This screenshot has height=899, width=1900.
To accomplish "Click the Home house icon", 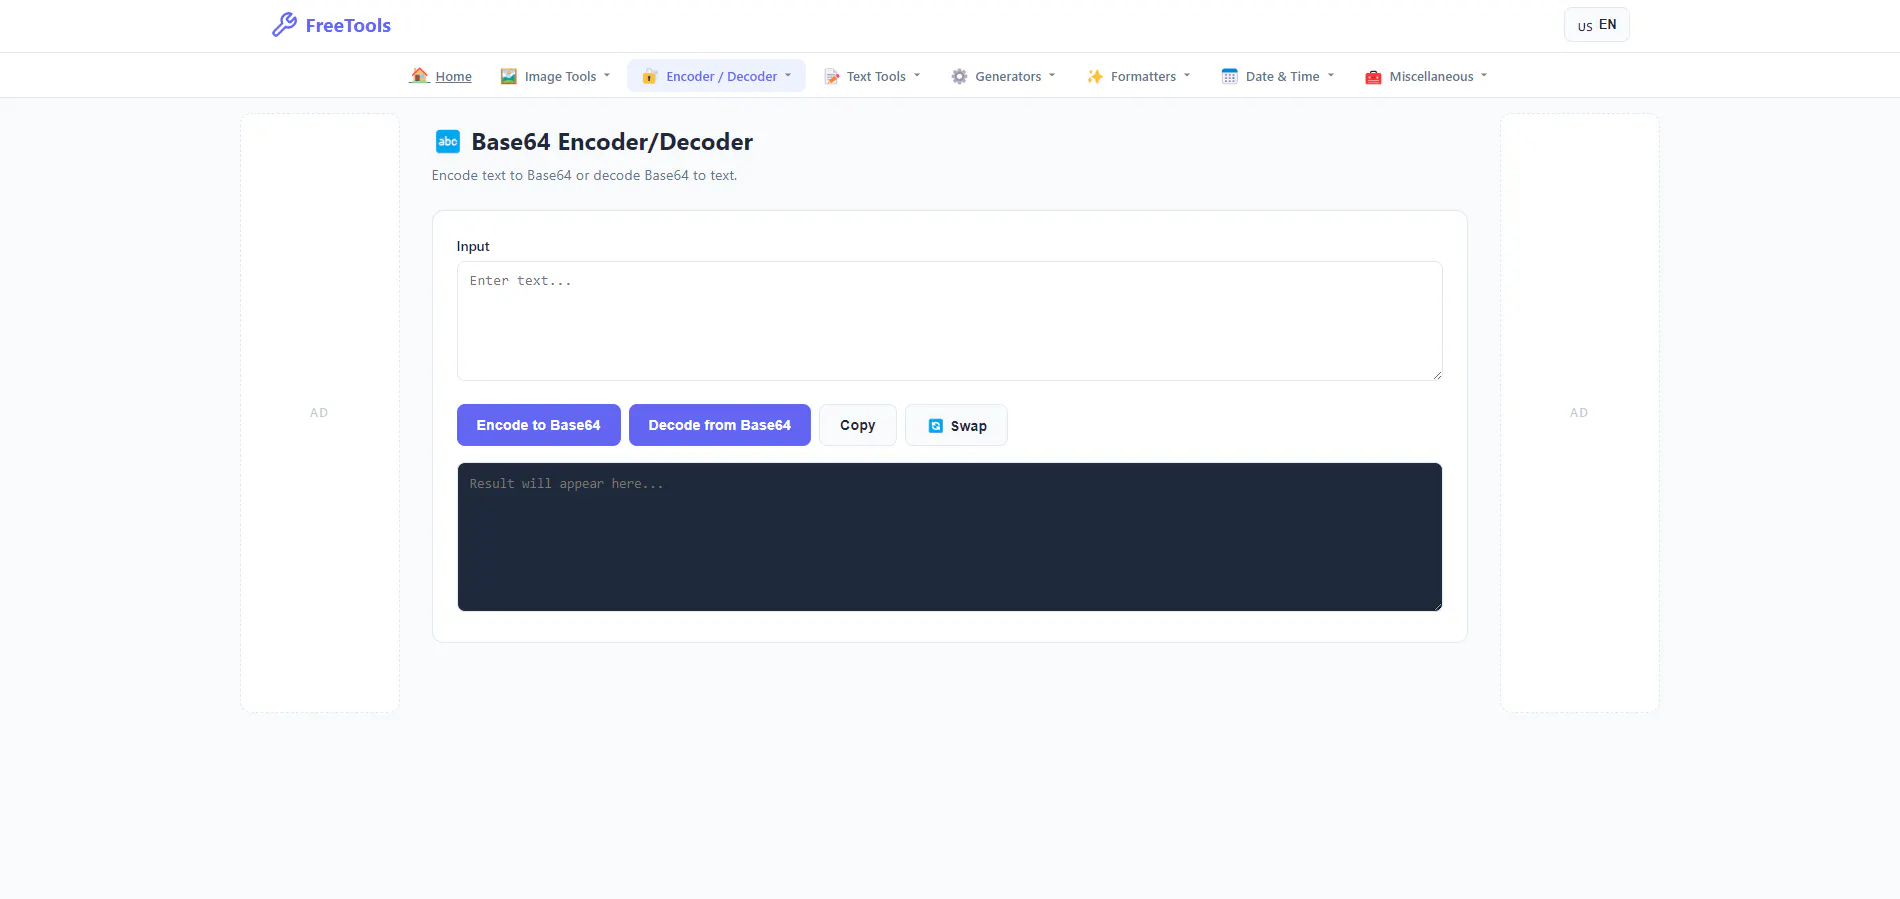I will [420, 76].
